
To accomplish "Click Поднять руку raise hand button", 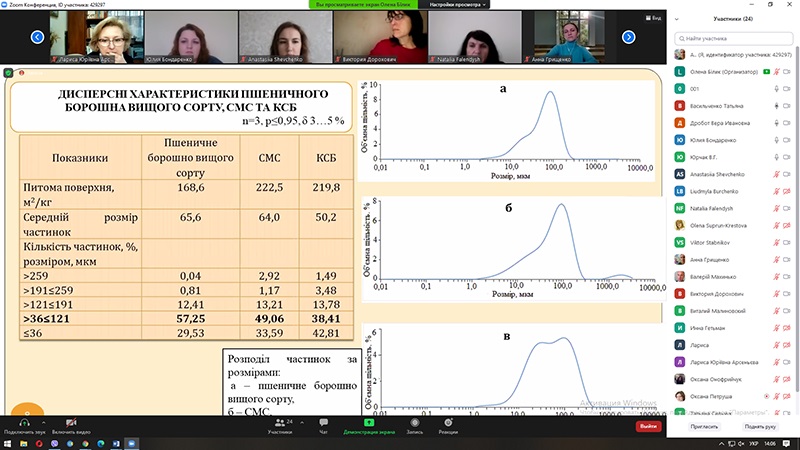I will pyautogui.click(x=760, y=427).
